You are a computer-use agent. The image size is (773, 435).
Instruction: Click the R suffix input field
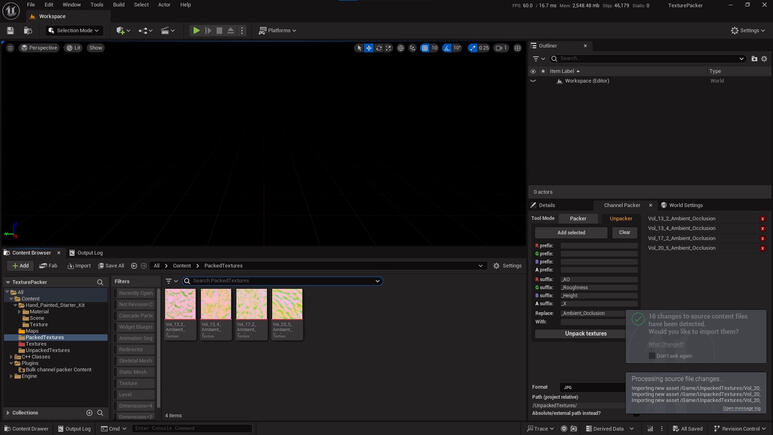pos(598,279)
